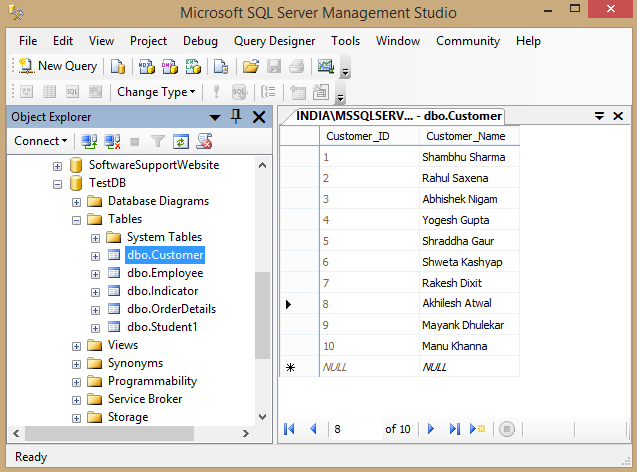Collapse the TestDB database node

58,183
